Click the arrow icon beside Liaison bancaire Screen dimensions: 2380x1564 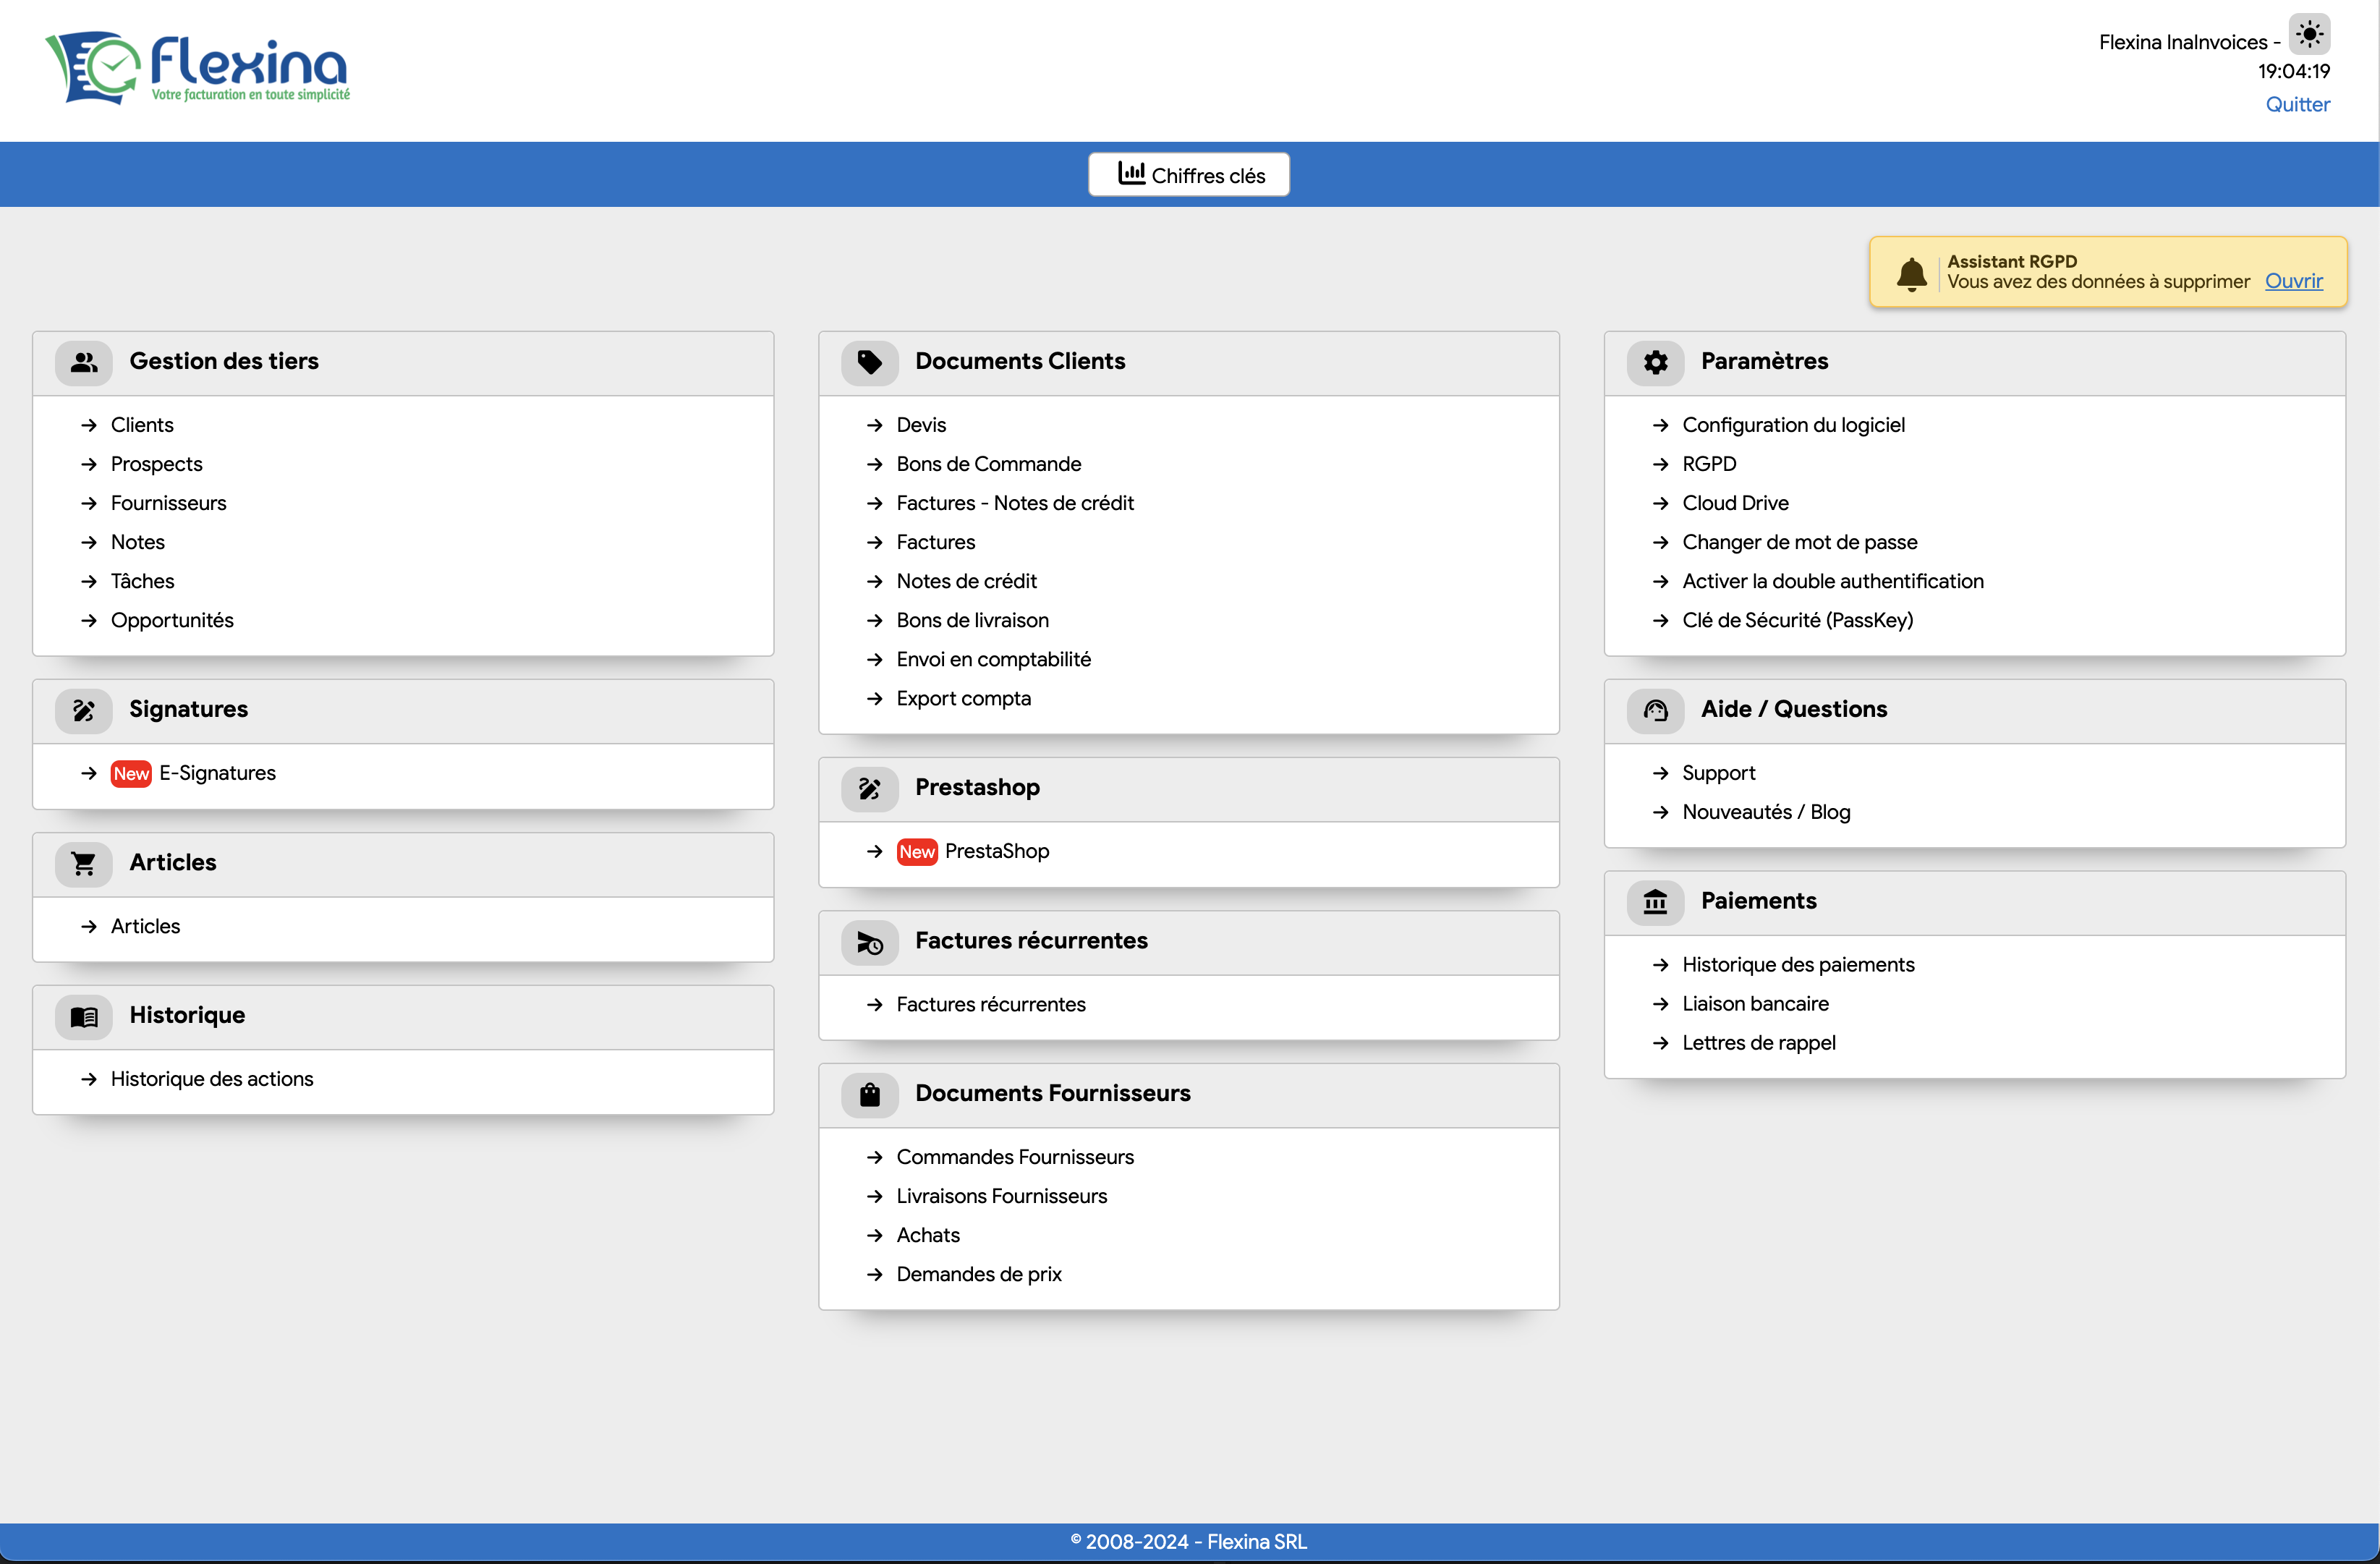[1661, 1004]
